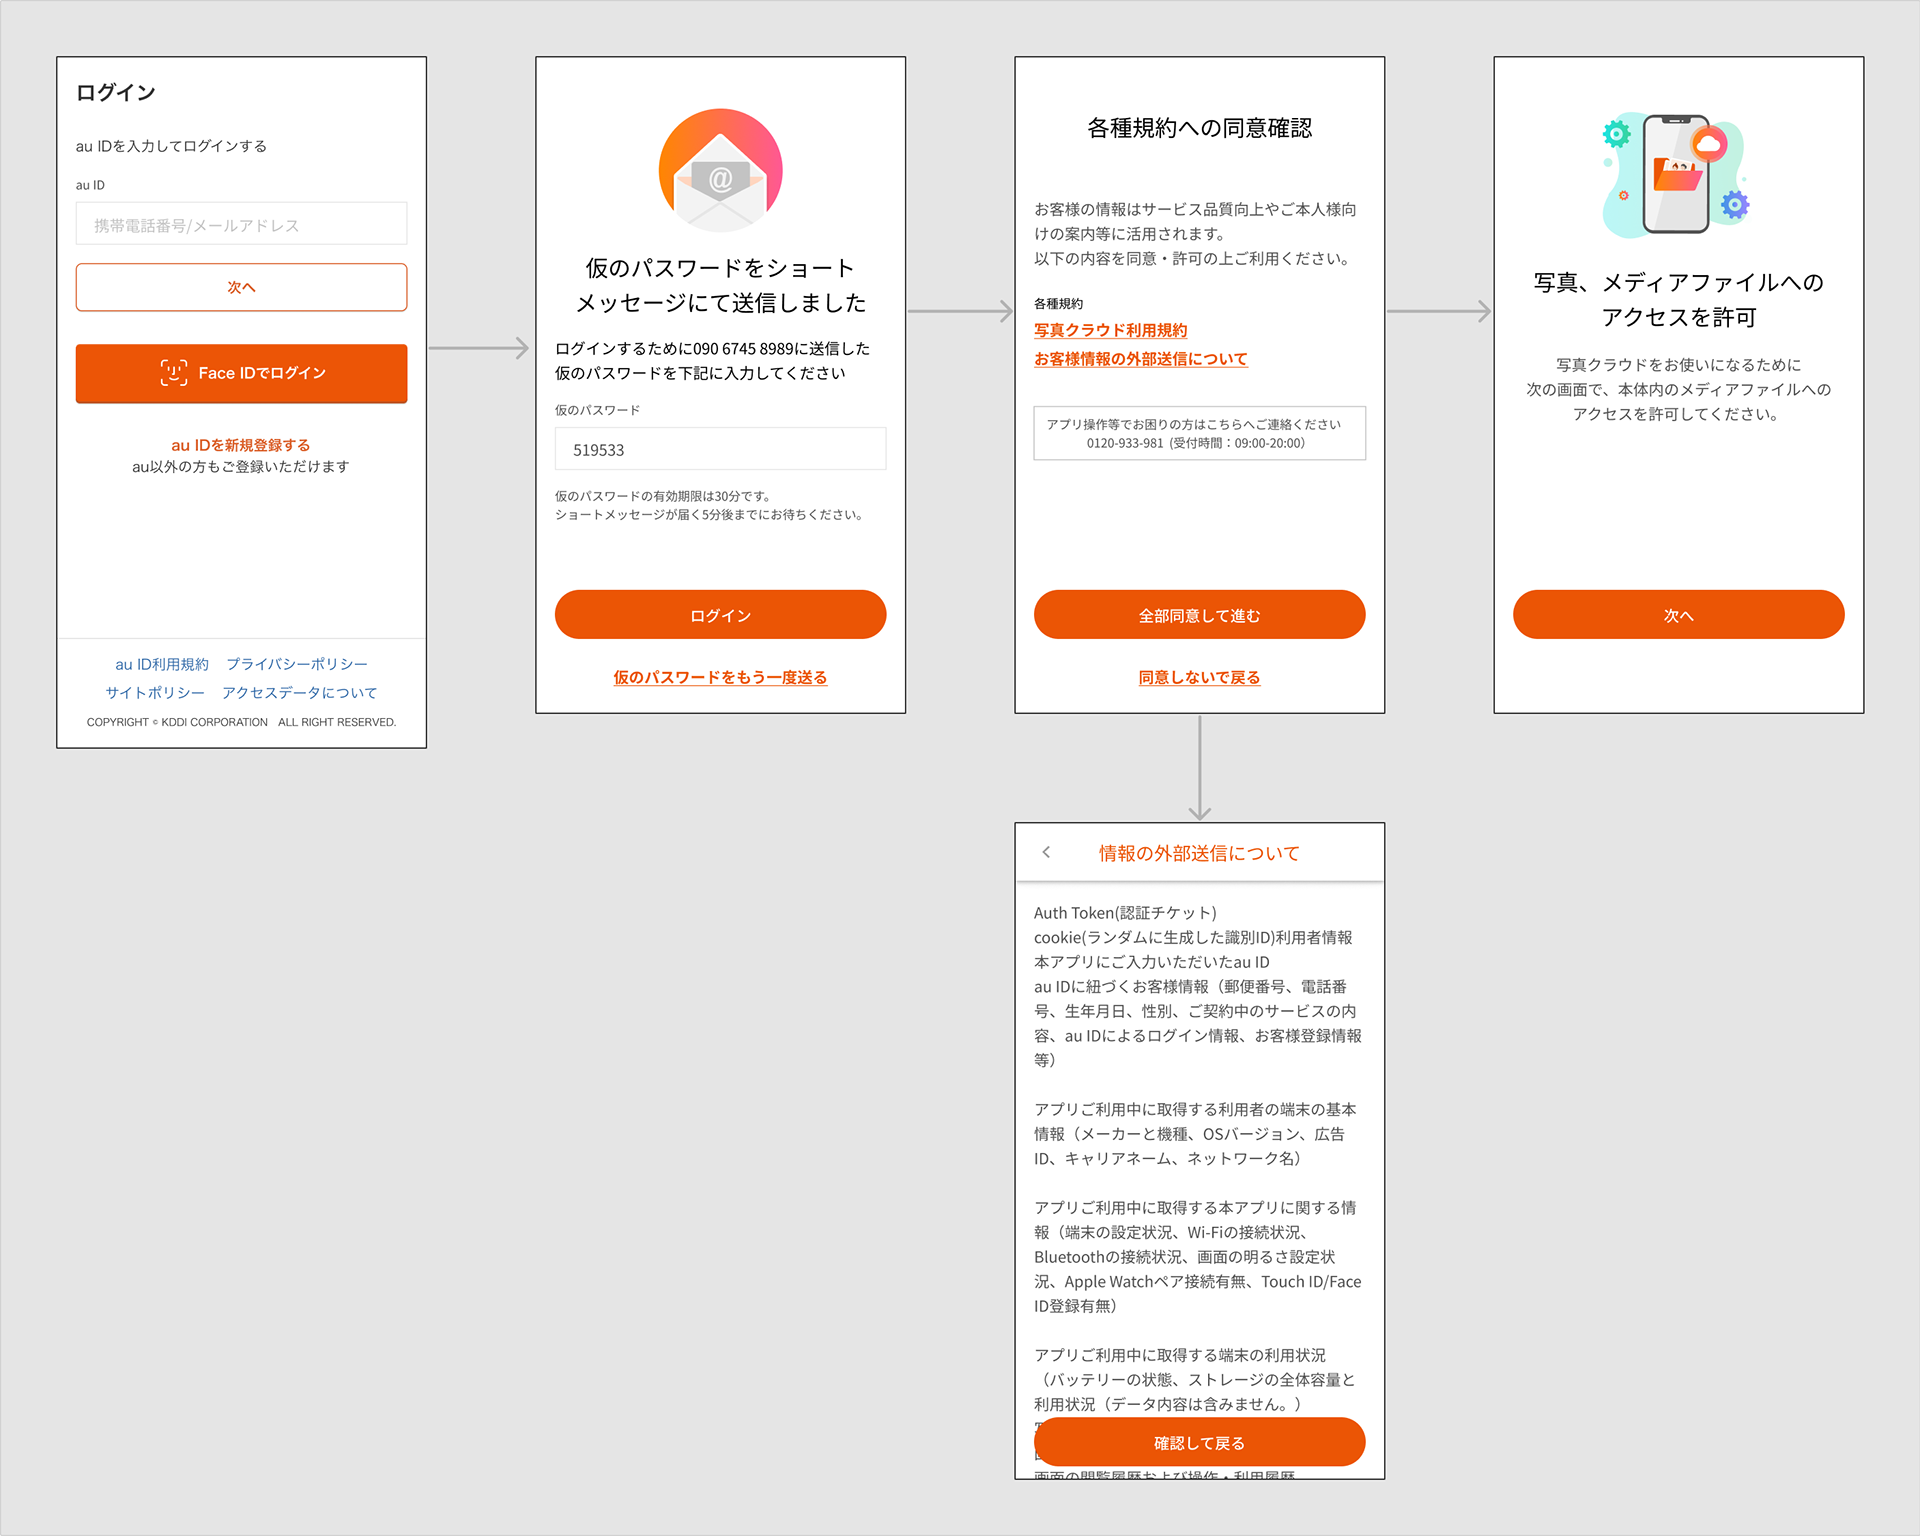Open the プライバシーポリシー link
This screenshot has height=1536, width=1920.
[297, 664]
